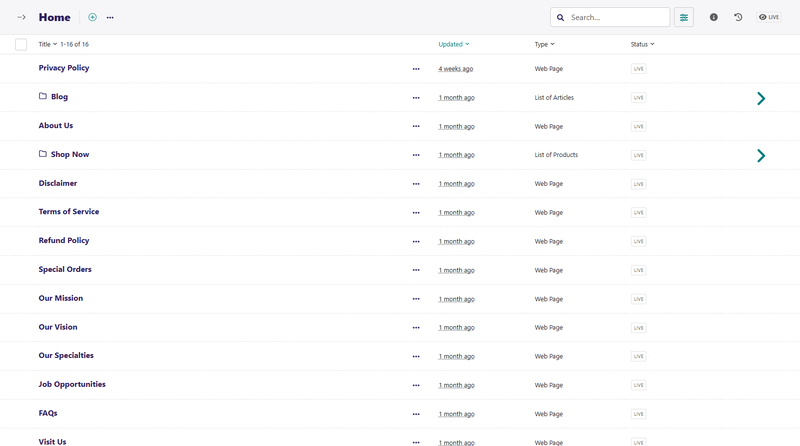Open the Type column filter dropdown

coord(544,44)
